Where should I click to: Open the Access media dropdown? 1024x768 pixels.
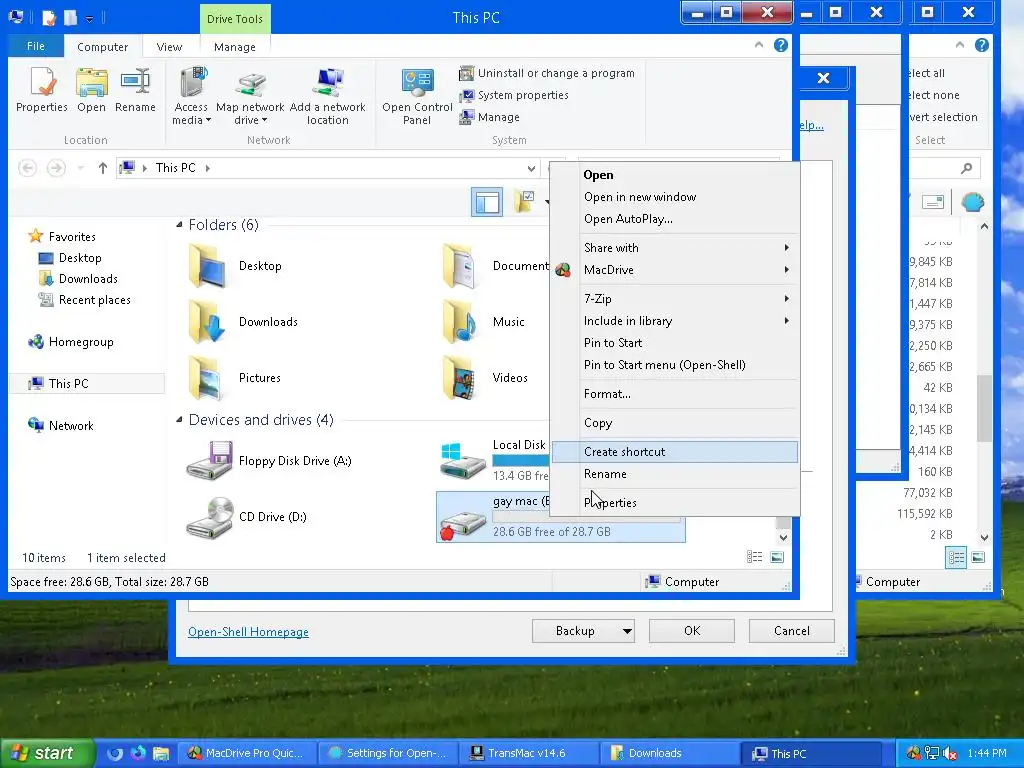(x=191, y=96)
